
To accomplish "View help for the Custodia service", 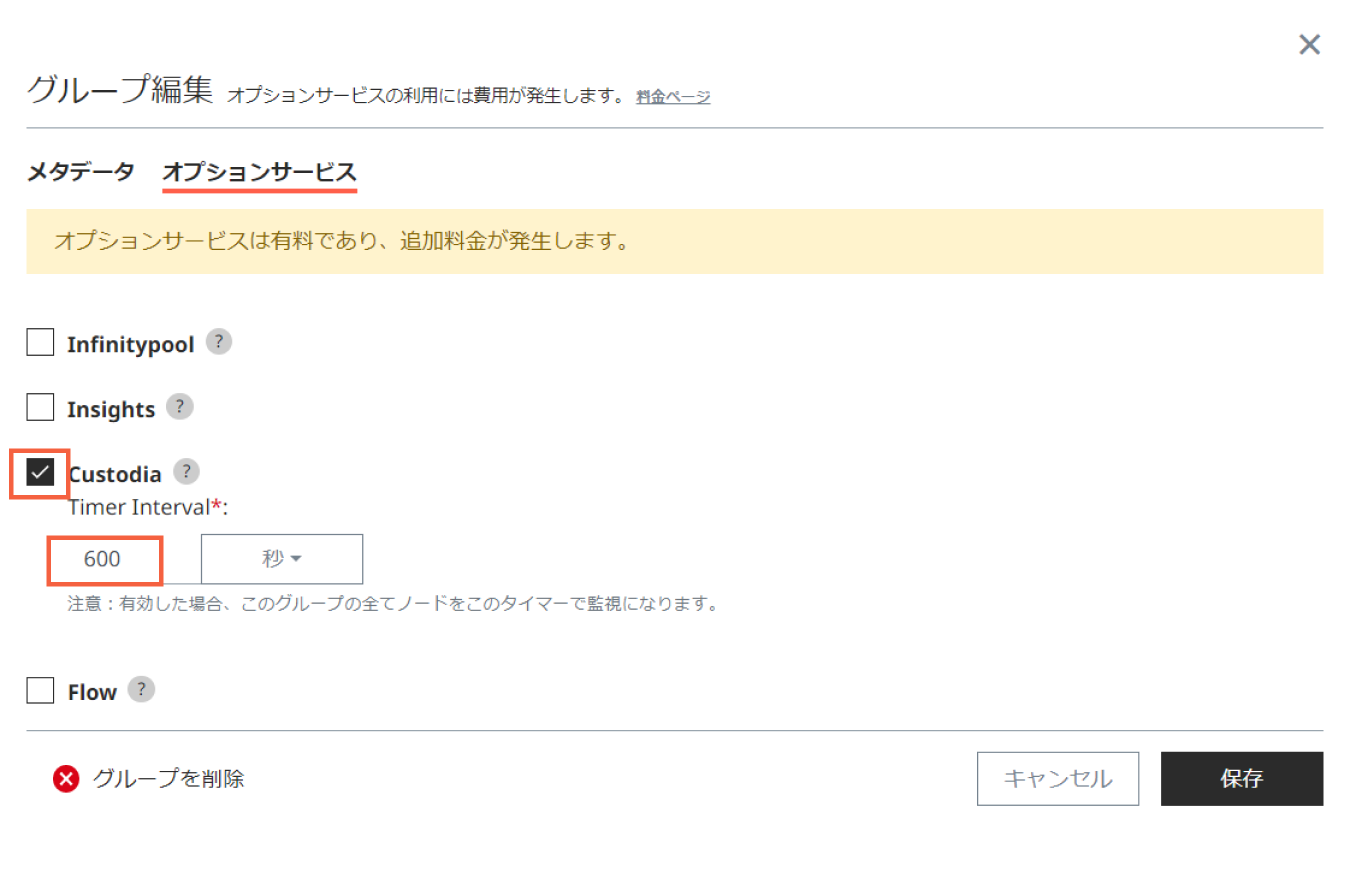I will [186, 472].
